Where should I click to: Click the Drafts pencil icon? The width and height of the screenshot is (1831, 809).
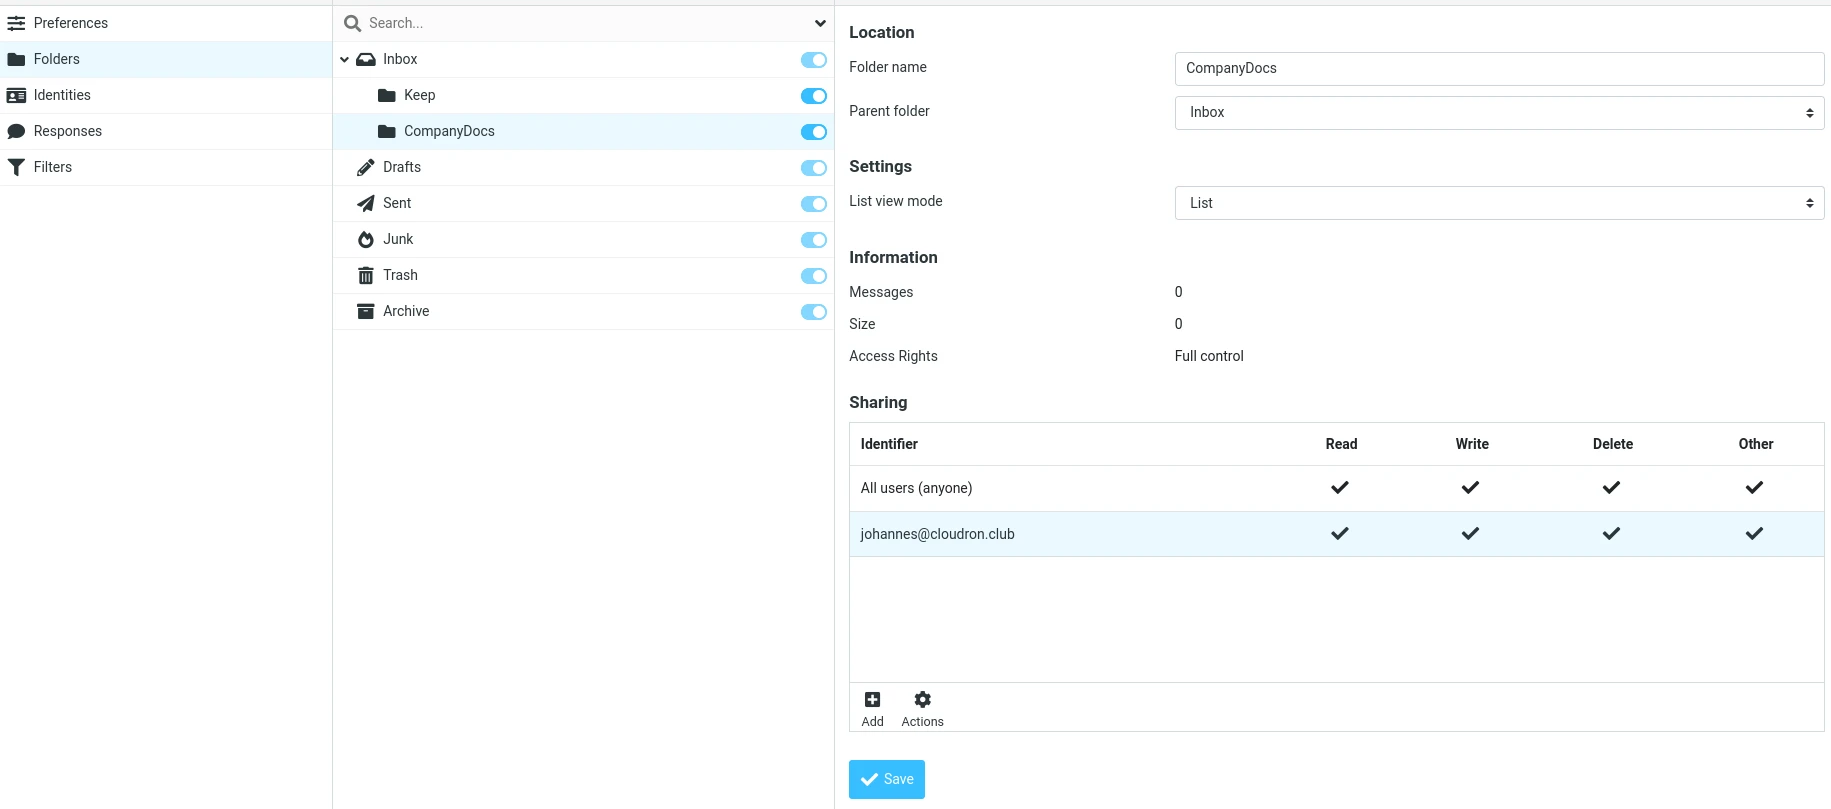[366, 168]
